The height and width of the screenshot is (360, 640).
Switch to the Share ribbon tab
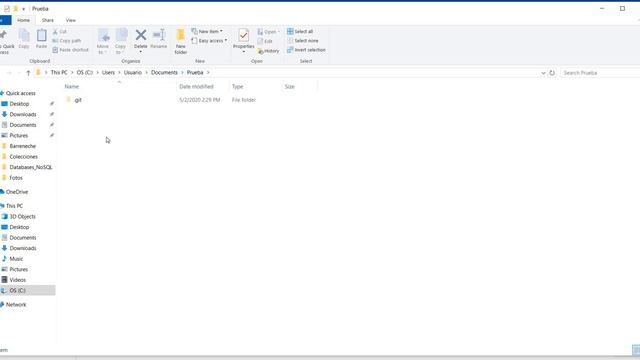coord(47,20)
